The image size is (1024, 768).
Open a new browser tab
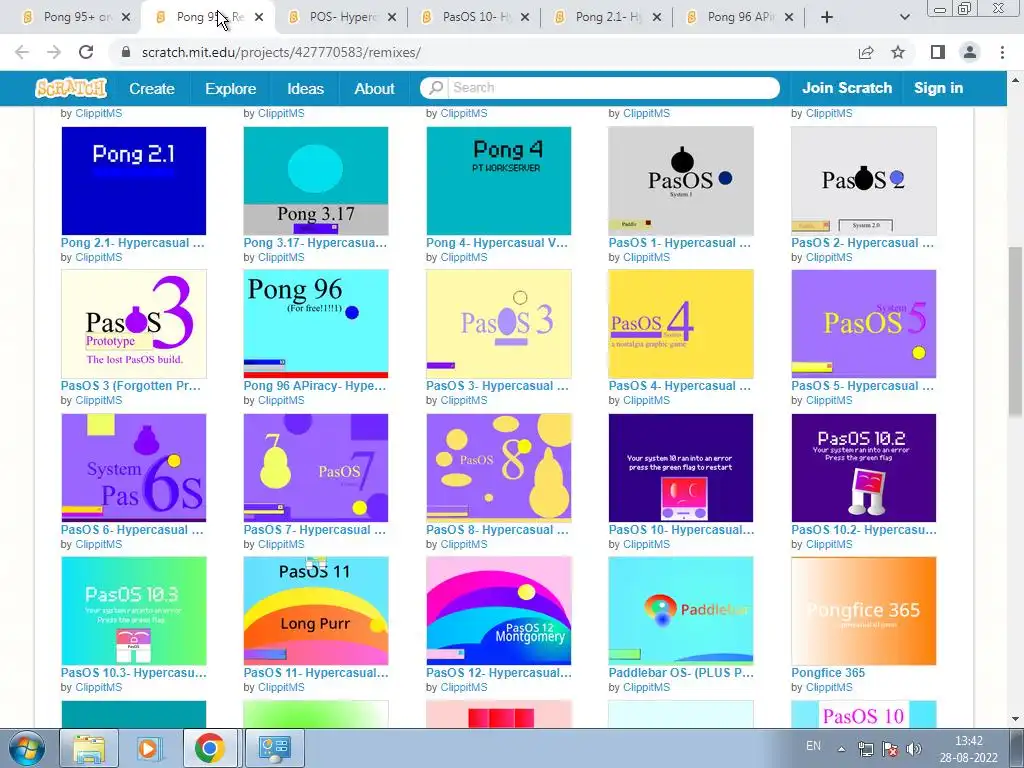pos(827,17)
